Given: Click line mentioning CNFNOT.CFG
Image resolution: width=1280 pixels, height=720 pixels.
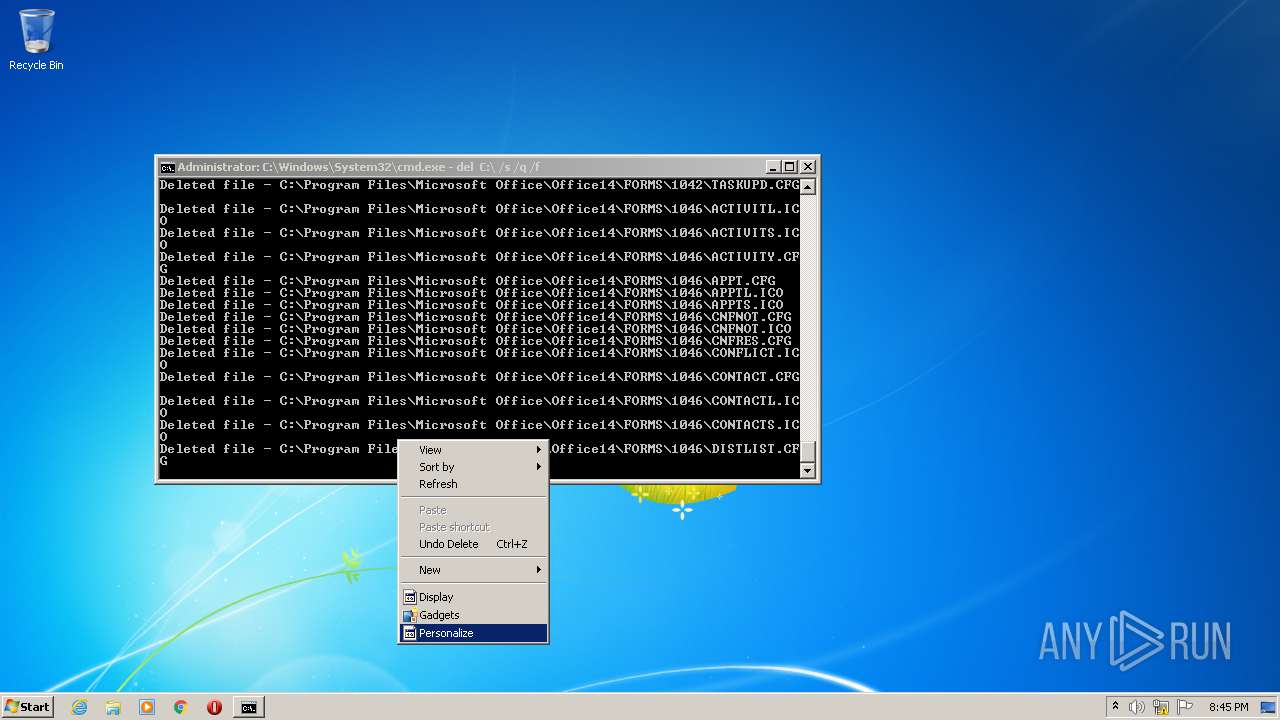Looking at the screenshot, I should [476, 317].
